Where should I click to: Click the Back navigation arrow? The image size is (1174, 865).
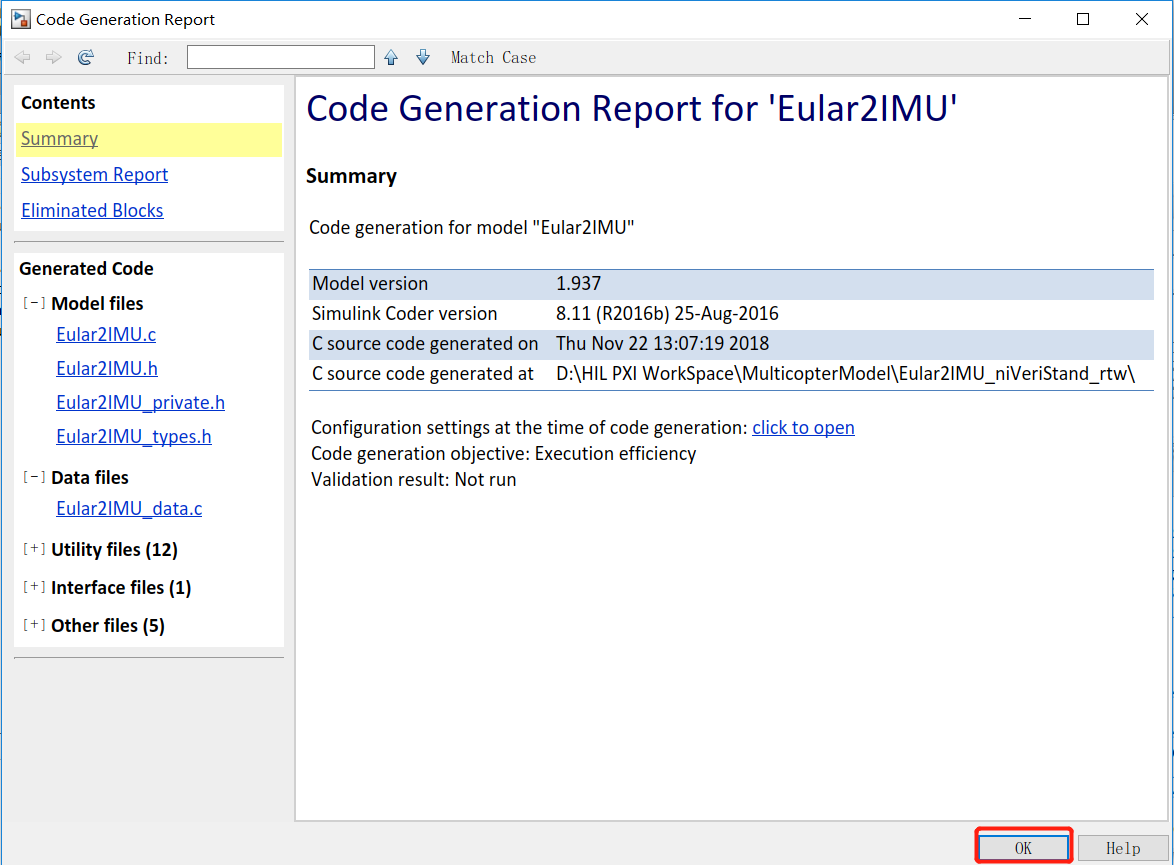22,58
